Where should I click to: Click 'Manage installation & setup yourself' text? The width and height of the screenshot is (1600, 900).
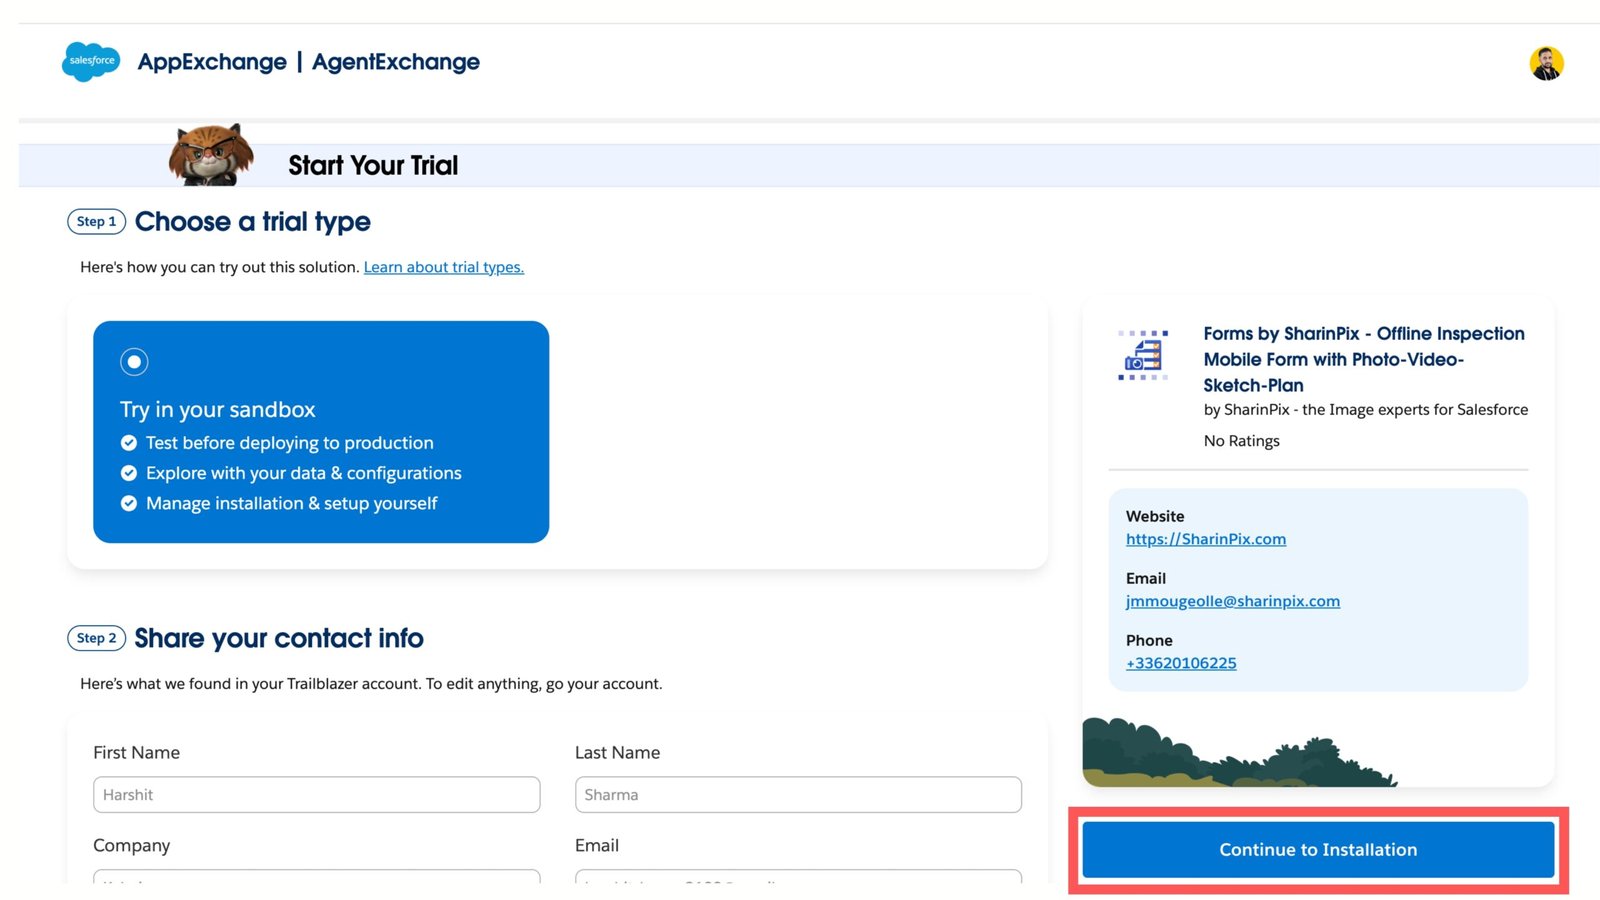pyautogui.click(x=292, y=503)
